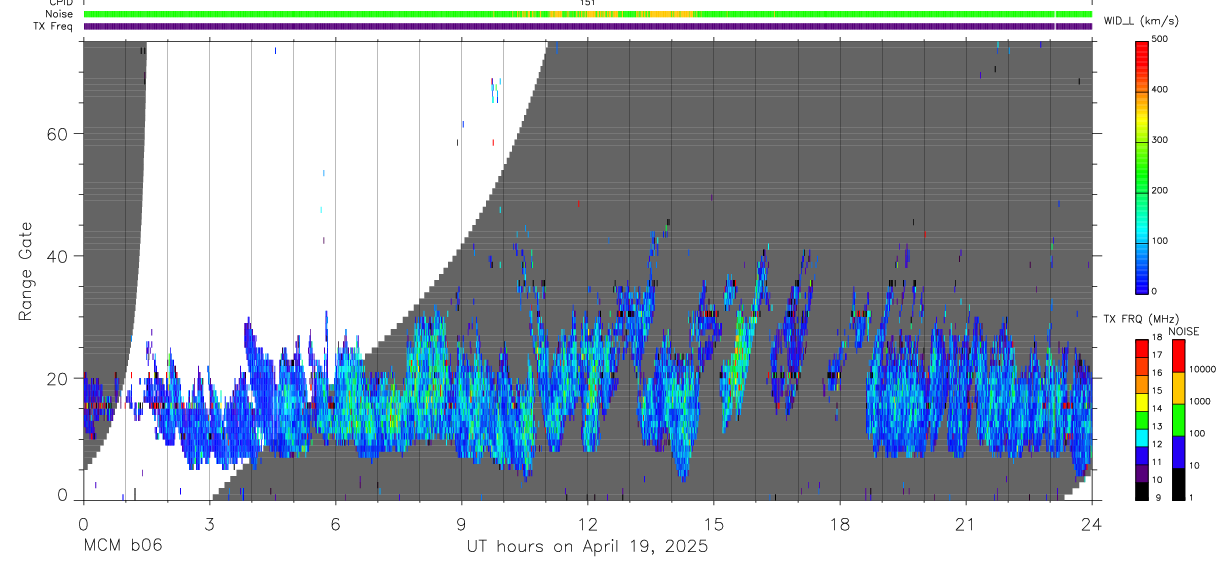Click the '21' tick on the UT hours axis

pos(966,524)
